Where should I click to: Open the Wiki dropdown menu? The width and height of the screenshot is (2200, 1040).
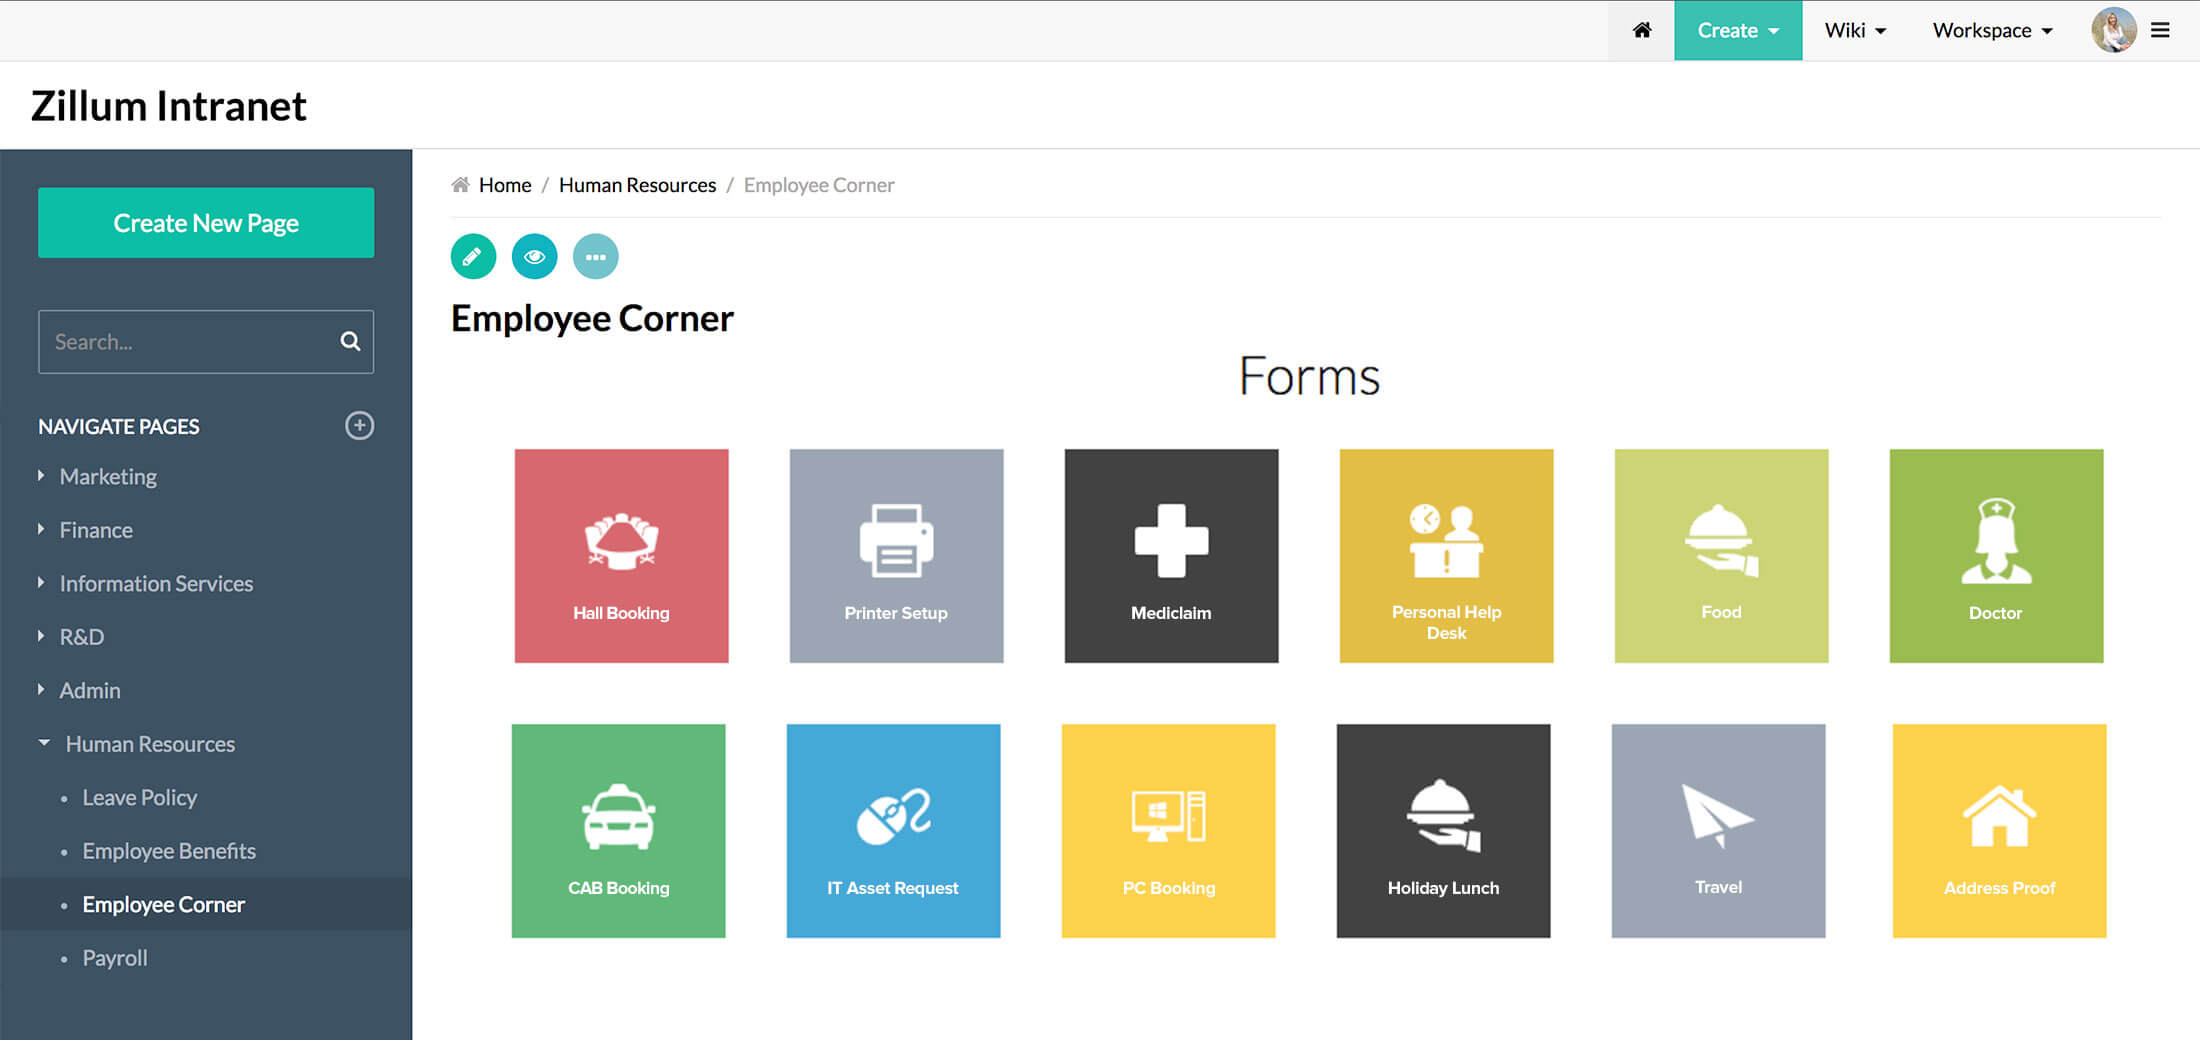[x=1855, y=30]
